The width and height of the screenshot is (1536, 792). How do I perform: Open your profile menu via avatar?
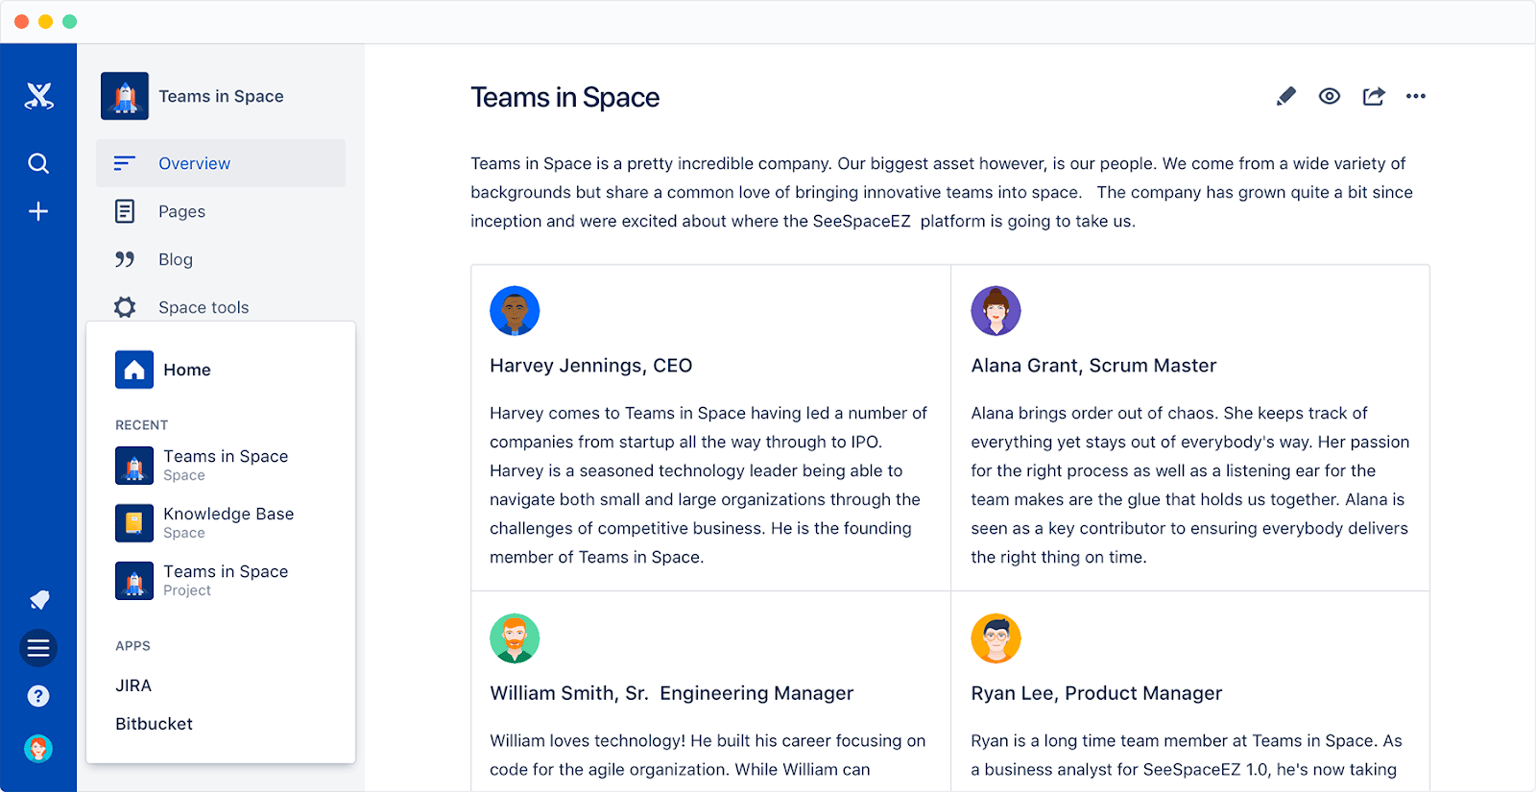click(x=38, y=748)
